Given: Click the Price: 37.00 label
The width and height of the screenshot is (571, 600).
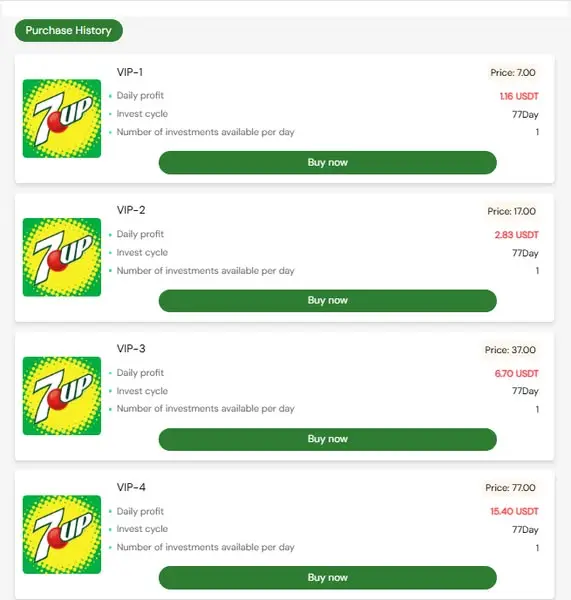Looking at the screenshot, I should (x=510, y=350).
